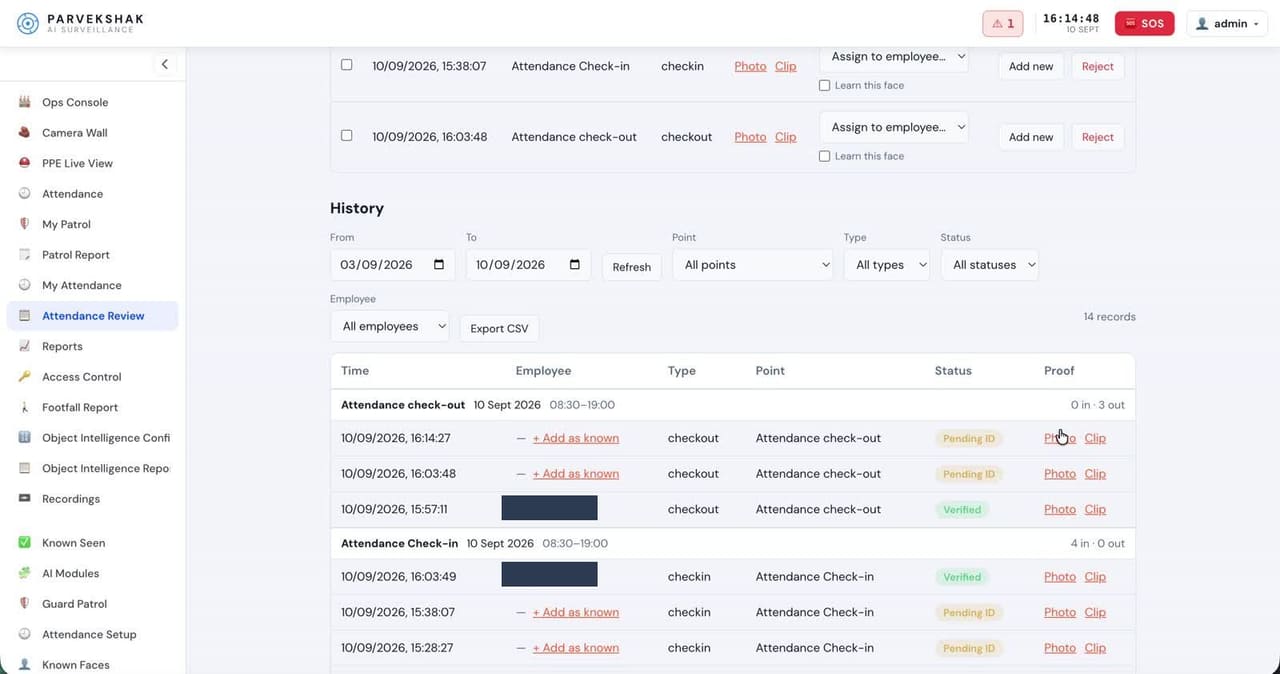The width and height of the screenshot is (1280, 674).
Task: Click Add as known for 15:28:27 checkin
Action: pyautogui.click(x=576, y=648)
